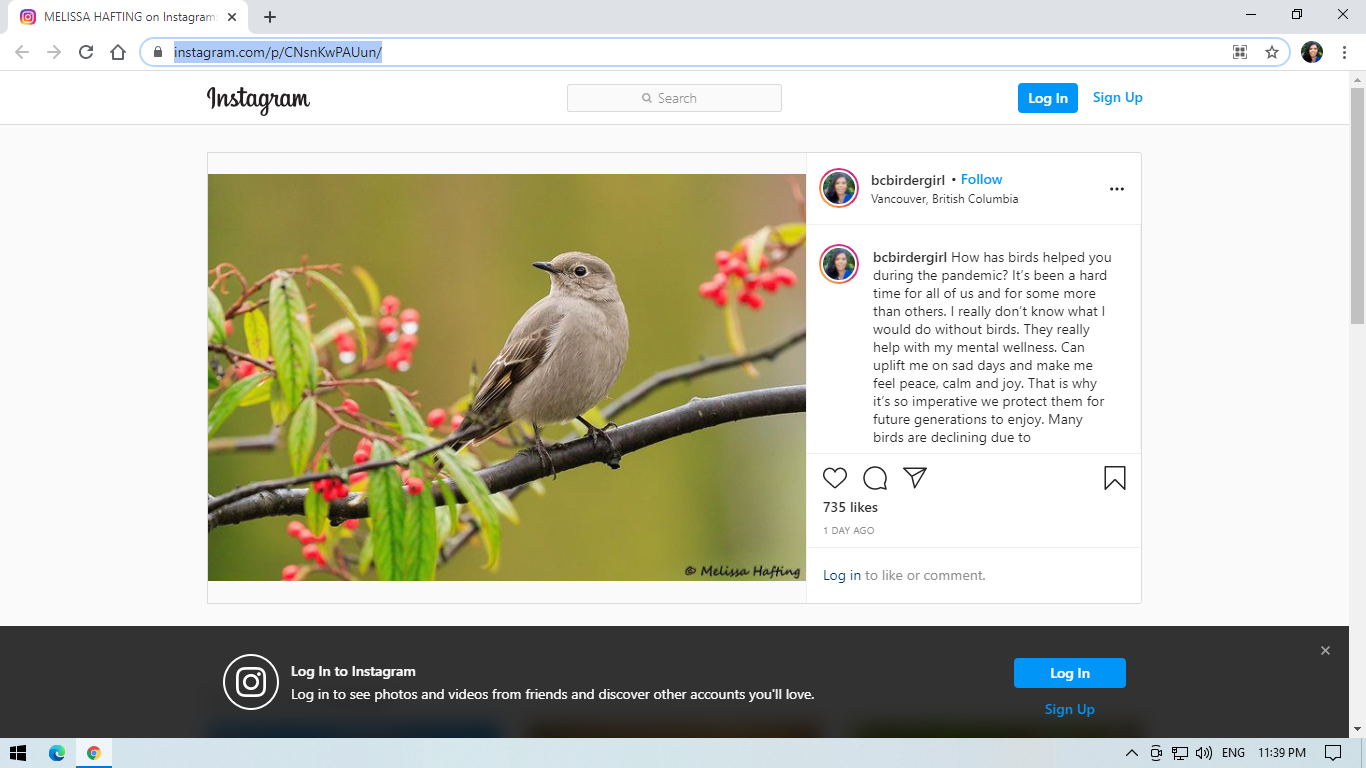Bookmark this page with the star icon
The width and height of the screenshot is (1366, 768).
[x=1272, y=52]
